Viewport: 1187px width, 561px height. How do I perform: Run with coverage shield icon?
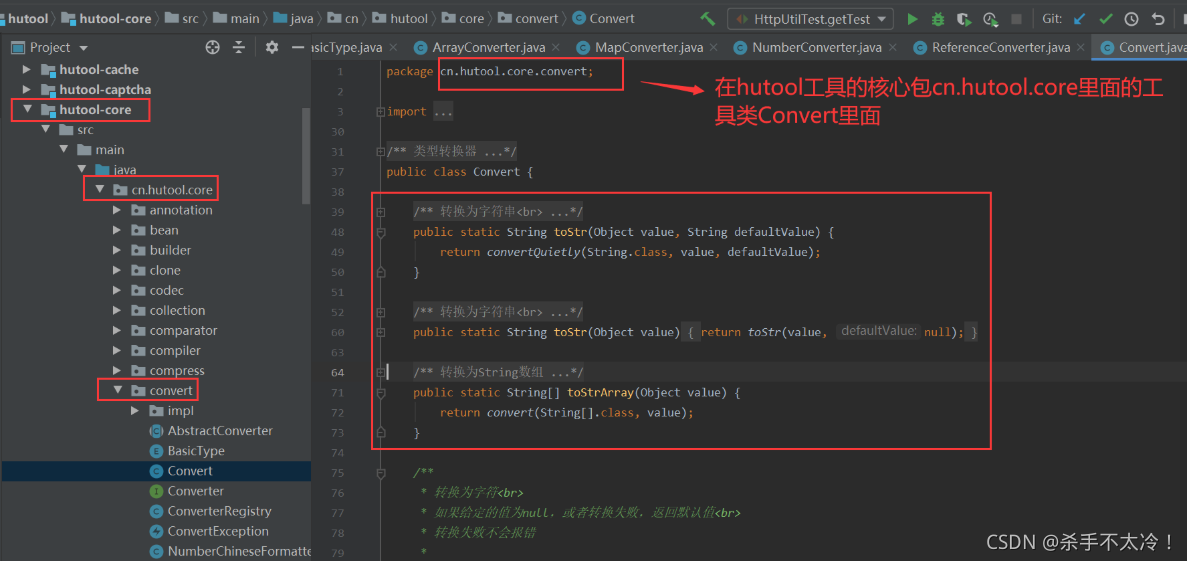coord(964,19)
